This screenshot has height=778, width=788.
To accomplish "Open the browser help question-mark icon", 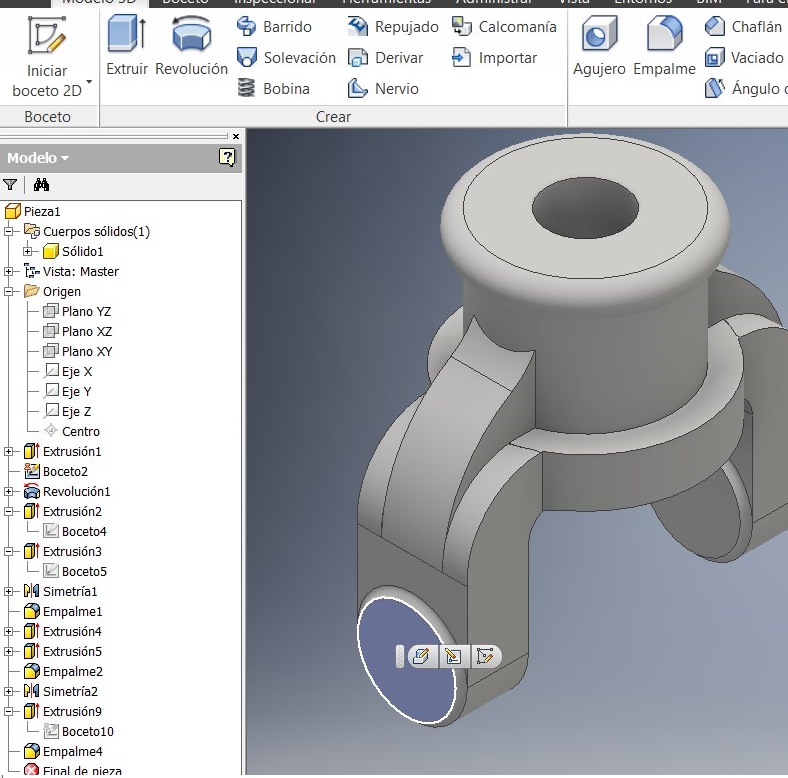I will click(x=227, y=157).
